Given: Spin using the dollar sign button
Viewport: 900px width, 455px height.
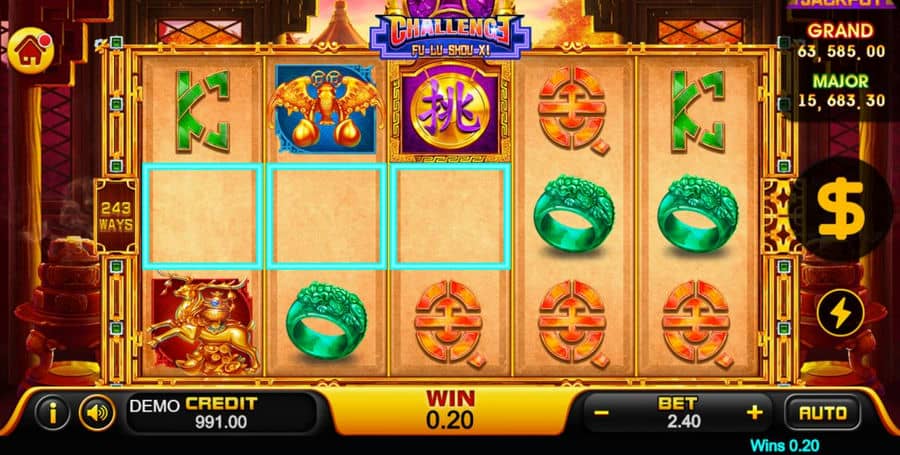Looking at the screenshot, I should pyautogui.click(x=840, y=209).
